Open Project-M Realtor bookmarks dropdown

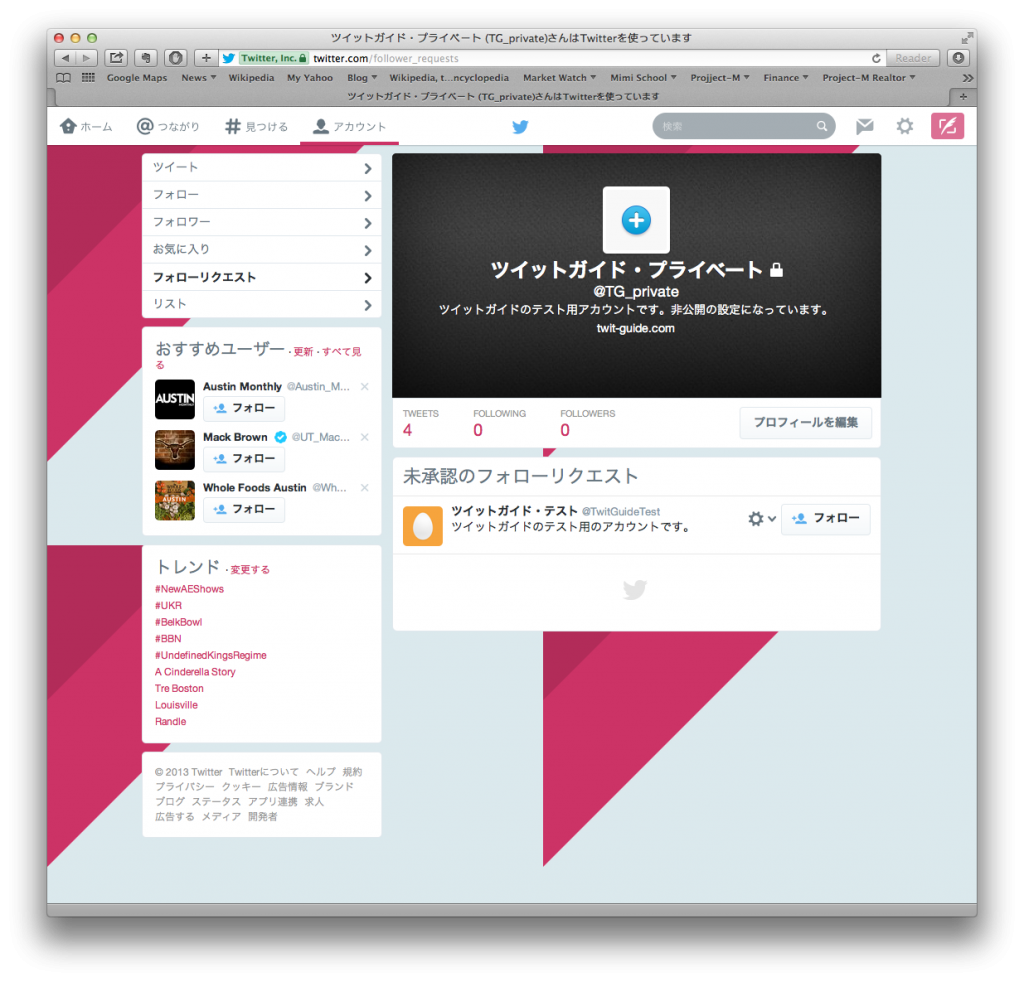click(869, 78)
